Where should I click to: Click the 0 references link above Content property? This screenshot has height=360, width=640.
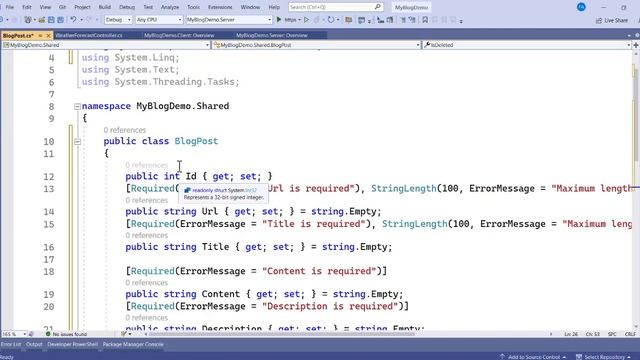[146, 282]
